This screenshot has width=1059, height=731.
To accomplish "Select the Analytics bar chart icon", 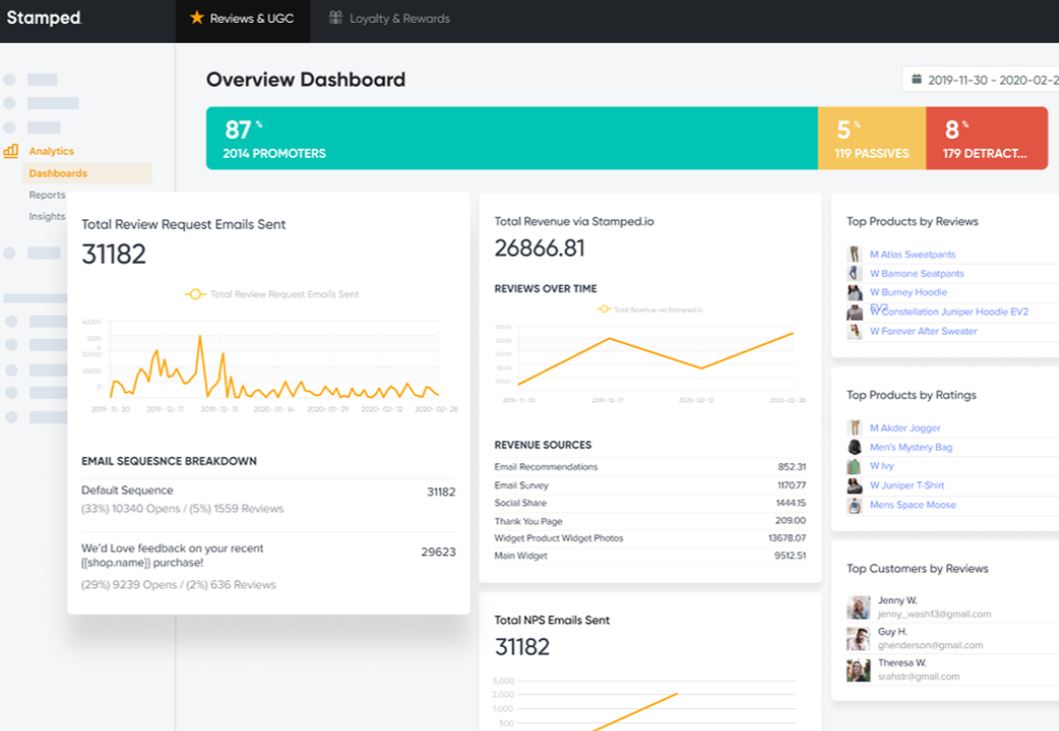I will [x=11, y=151].
